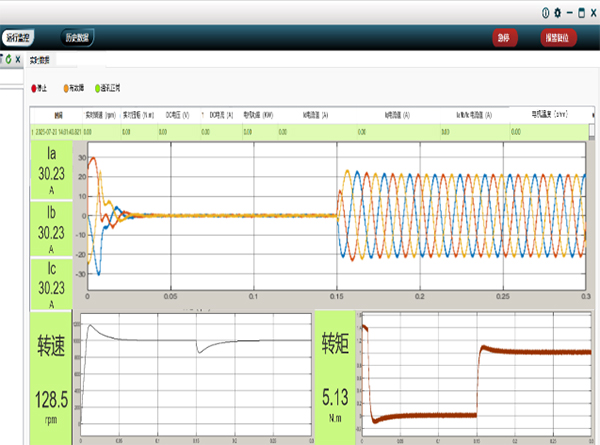Click the green communication-normal status dot
The image size is (600, 445).
tap(97, 88)
